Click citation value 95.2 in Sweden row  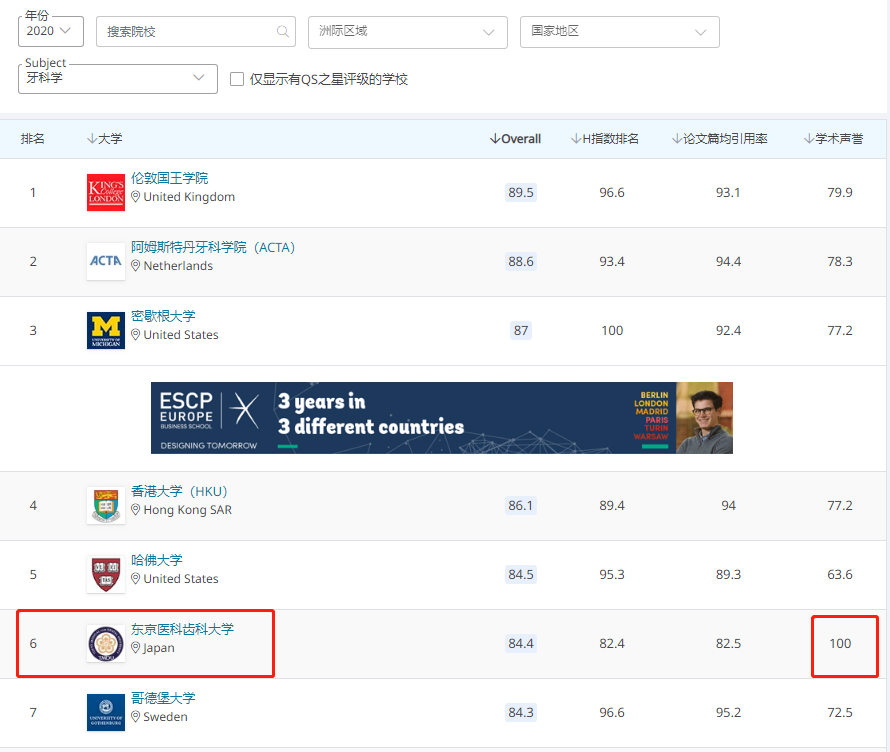[x=728, y=712]
